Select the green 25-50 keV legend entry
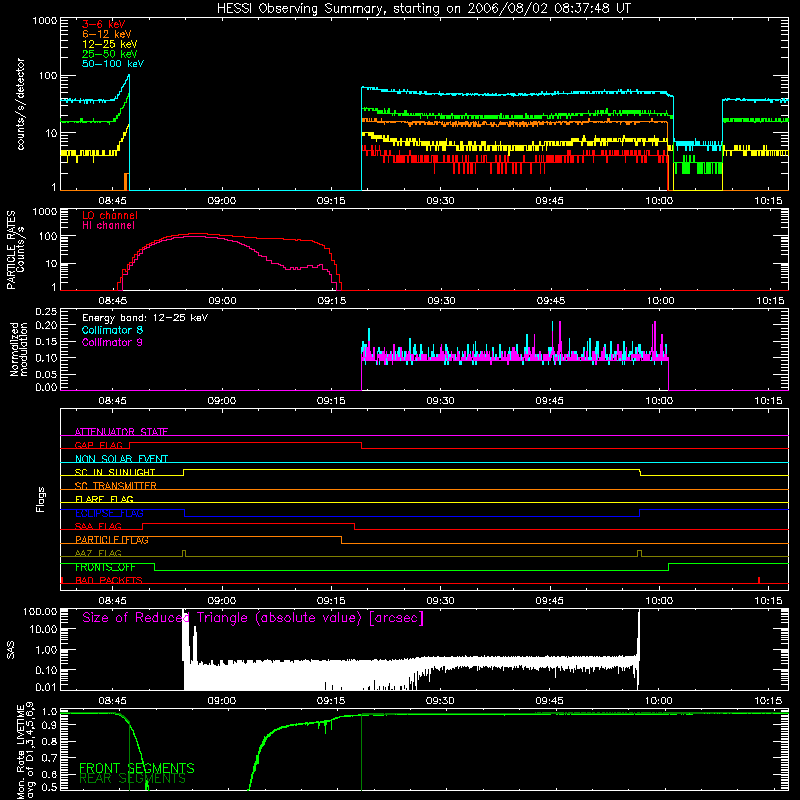800x800 pixels. pos(110,54)
